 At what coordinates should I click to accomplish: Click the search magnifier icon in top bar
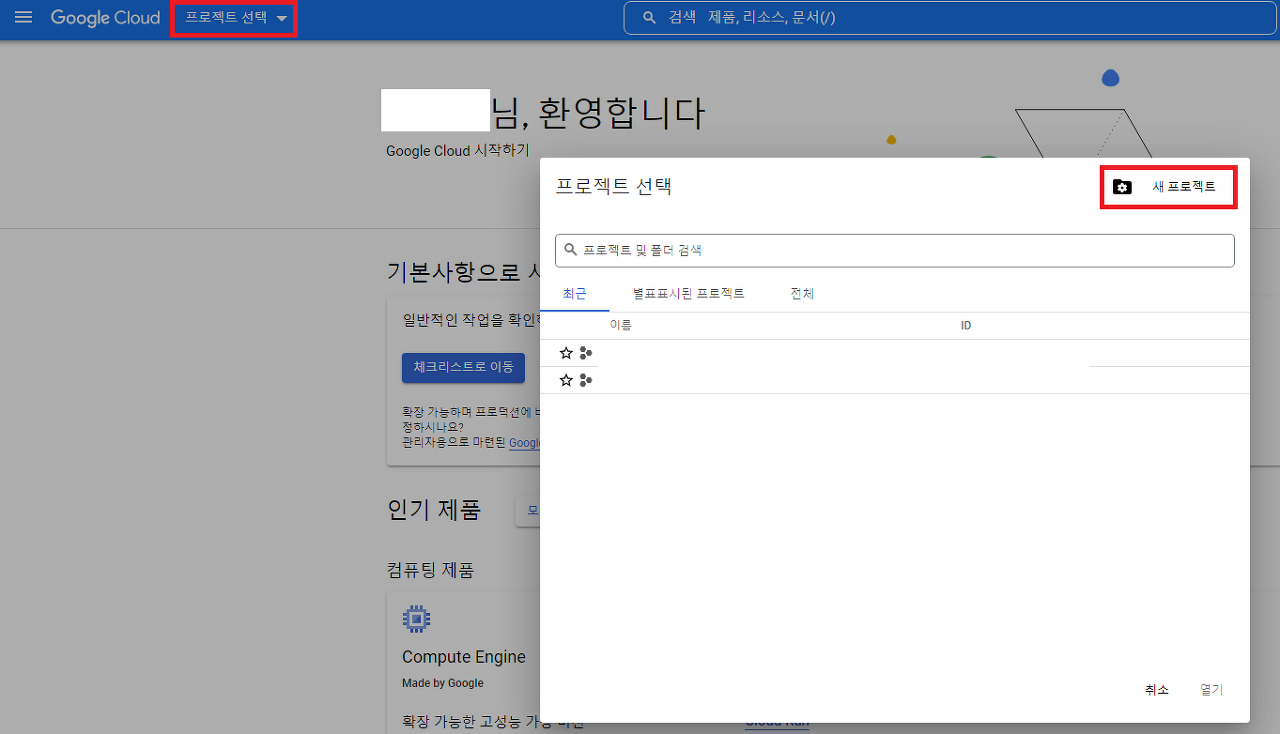point(649,18)
